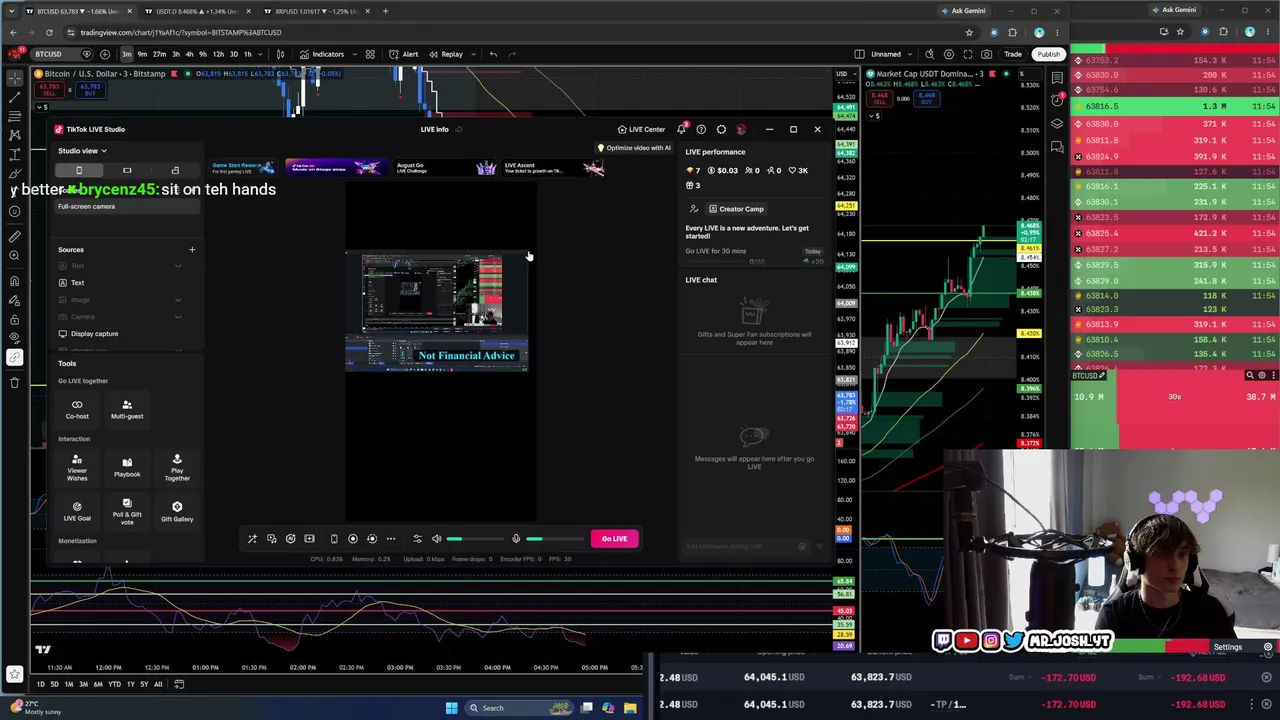Image resolution: width=1280 pixels, height=720 pixels.
Task: Click the Publish button in TradingView
Action: [1048, 54]
